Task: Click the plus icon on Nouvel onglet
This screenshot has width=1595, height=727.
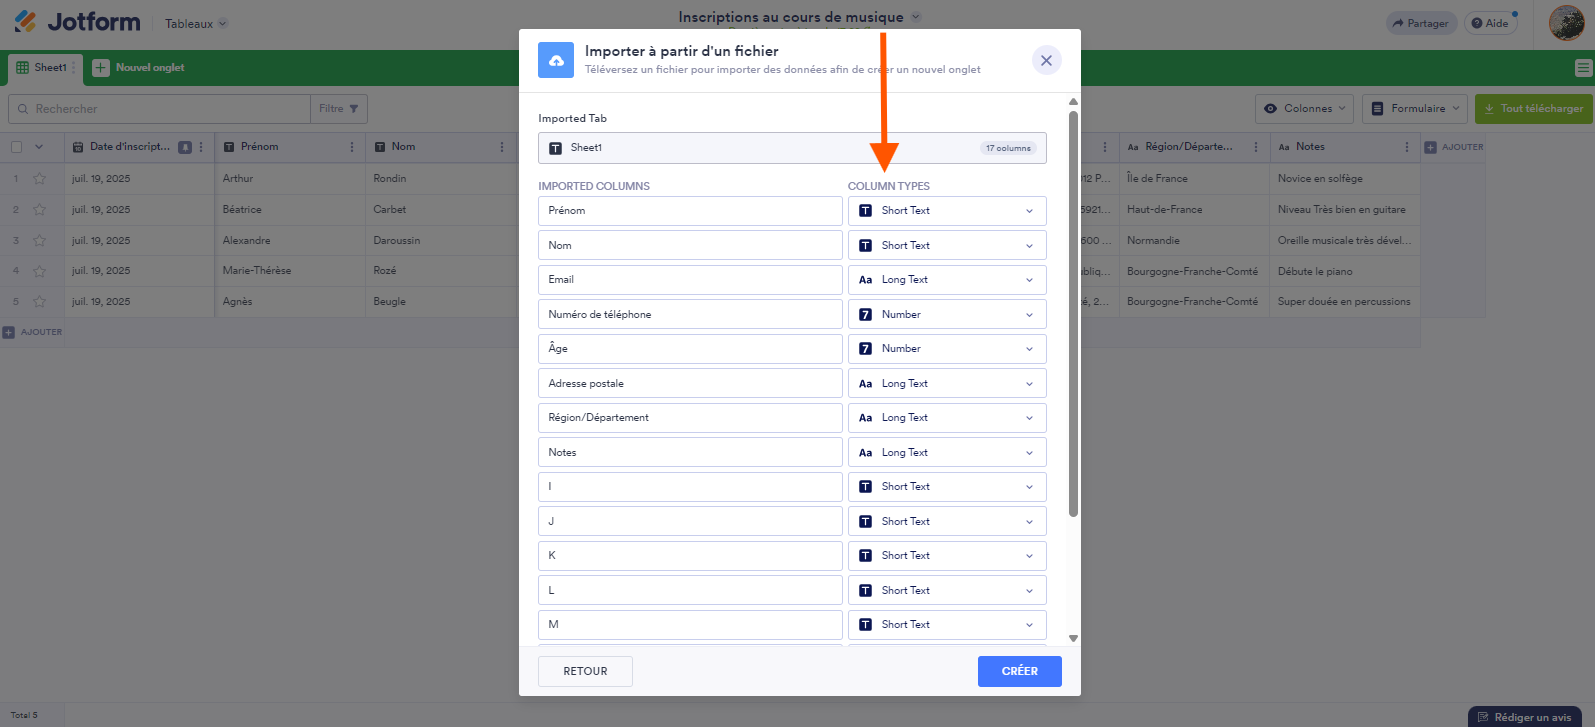Action: [x=101, y=68]
